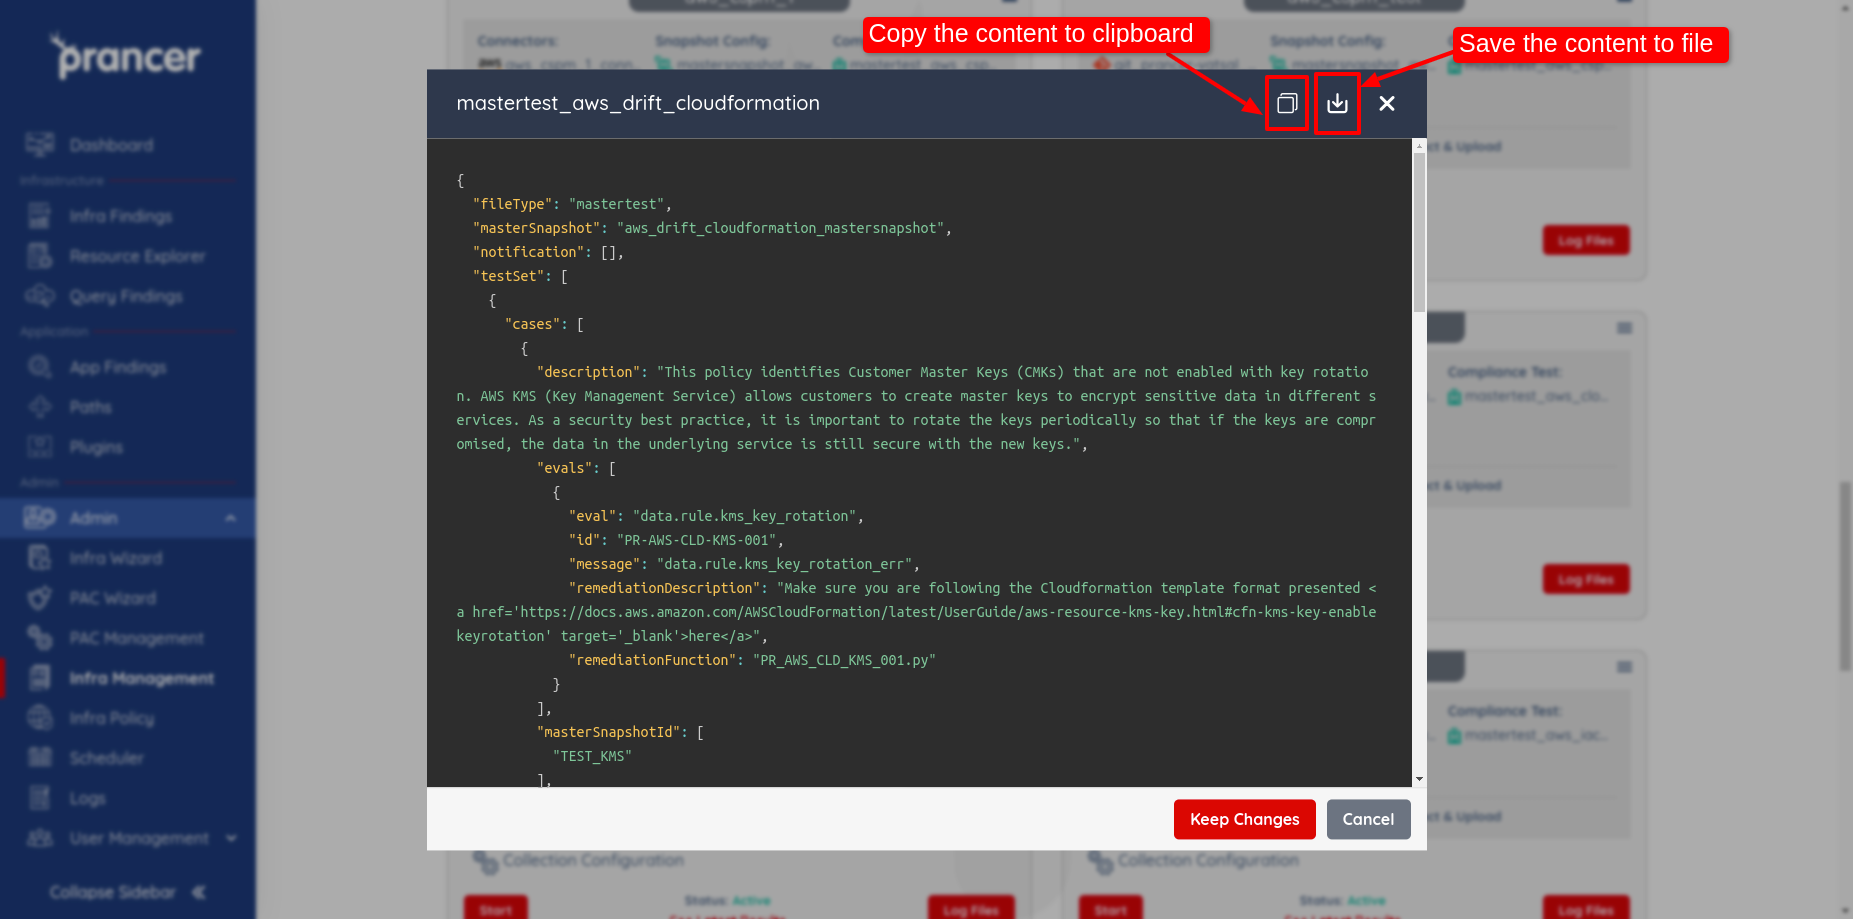This screenshot has width=1853, height=919.
Task: Click the "eval" data.rule.kms_key_rotation line
Action: (716, 516)
